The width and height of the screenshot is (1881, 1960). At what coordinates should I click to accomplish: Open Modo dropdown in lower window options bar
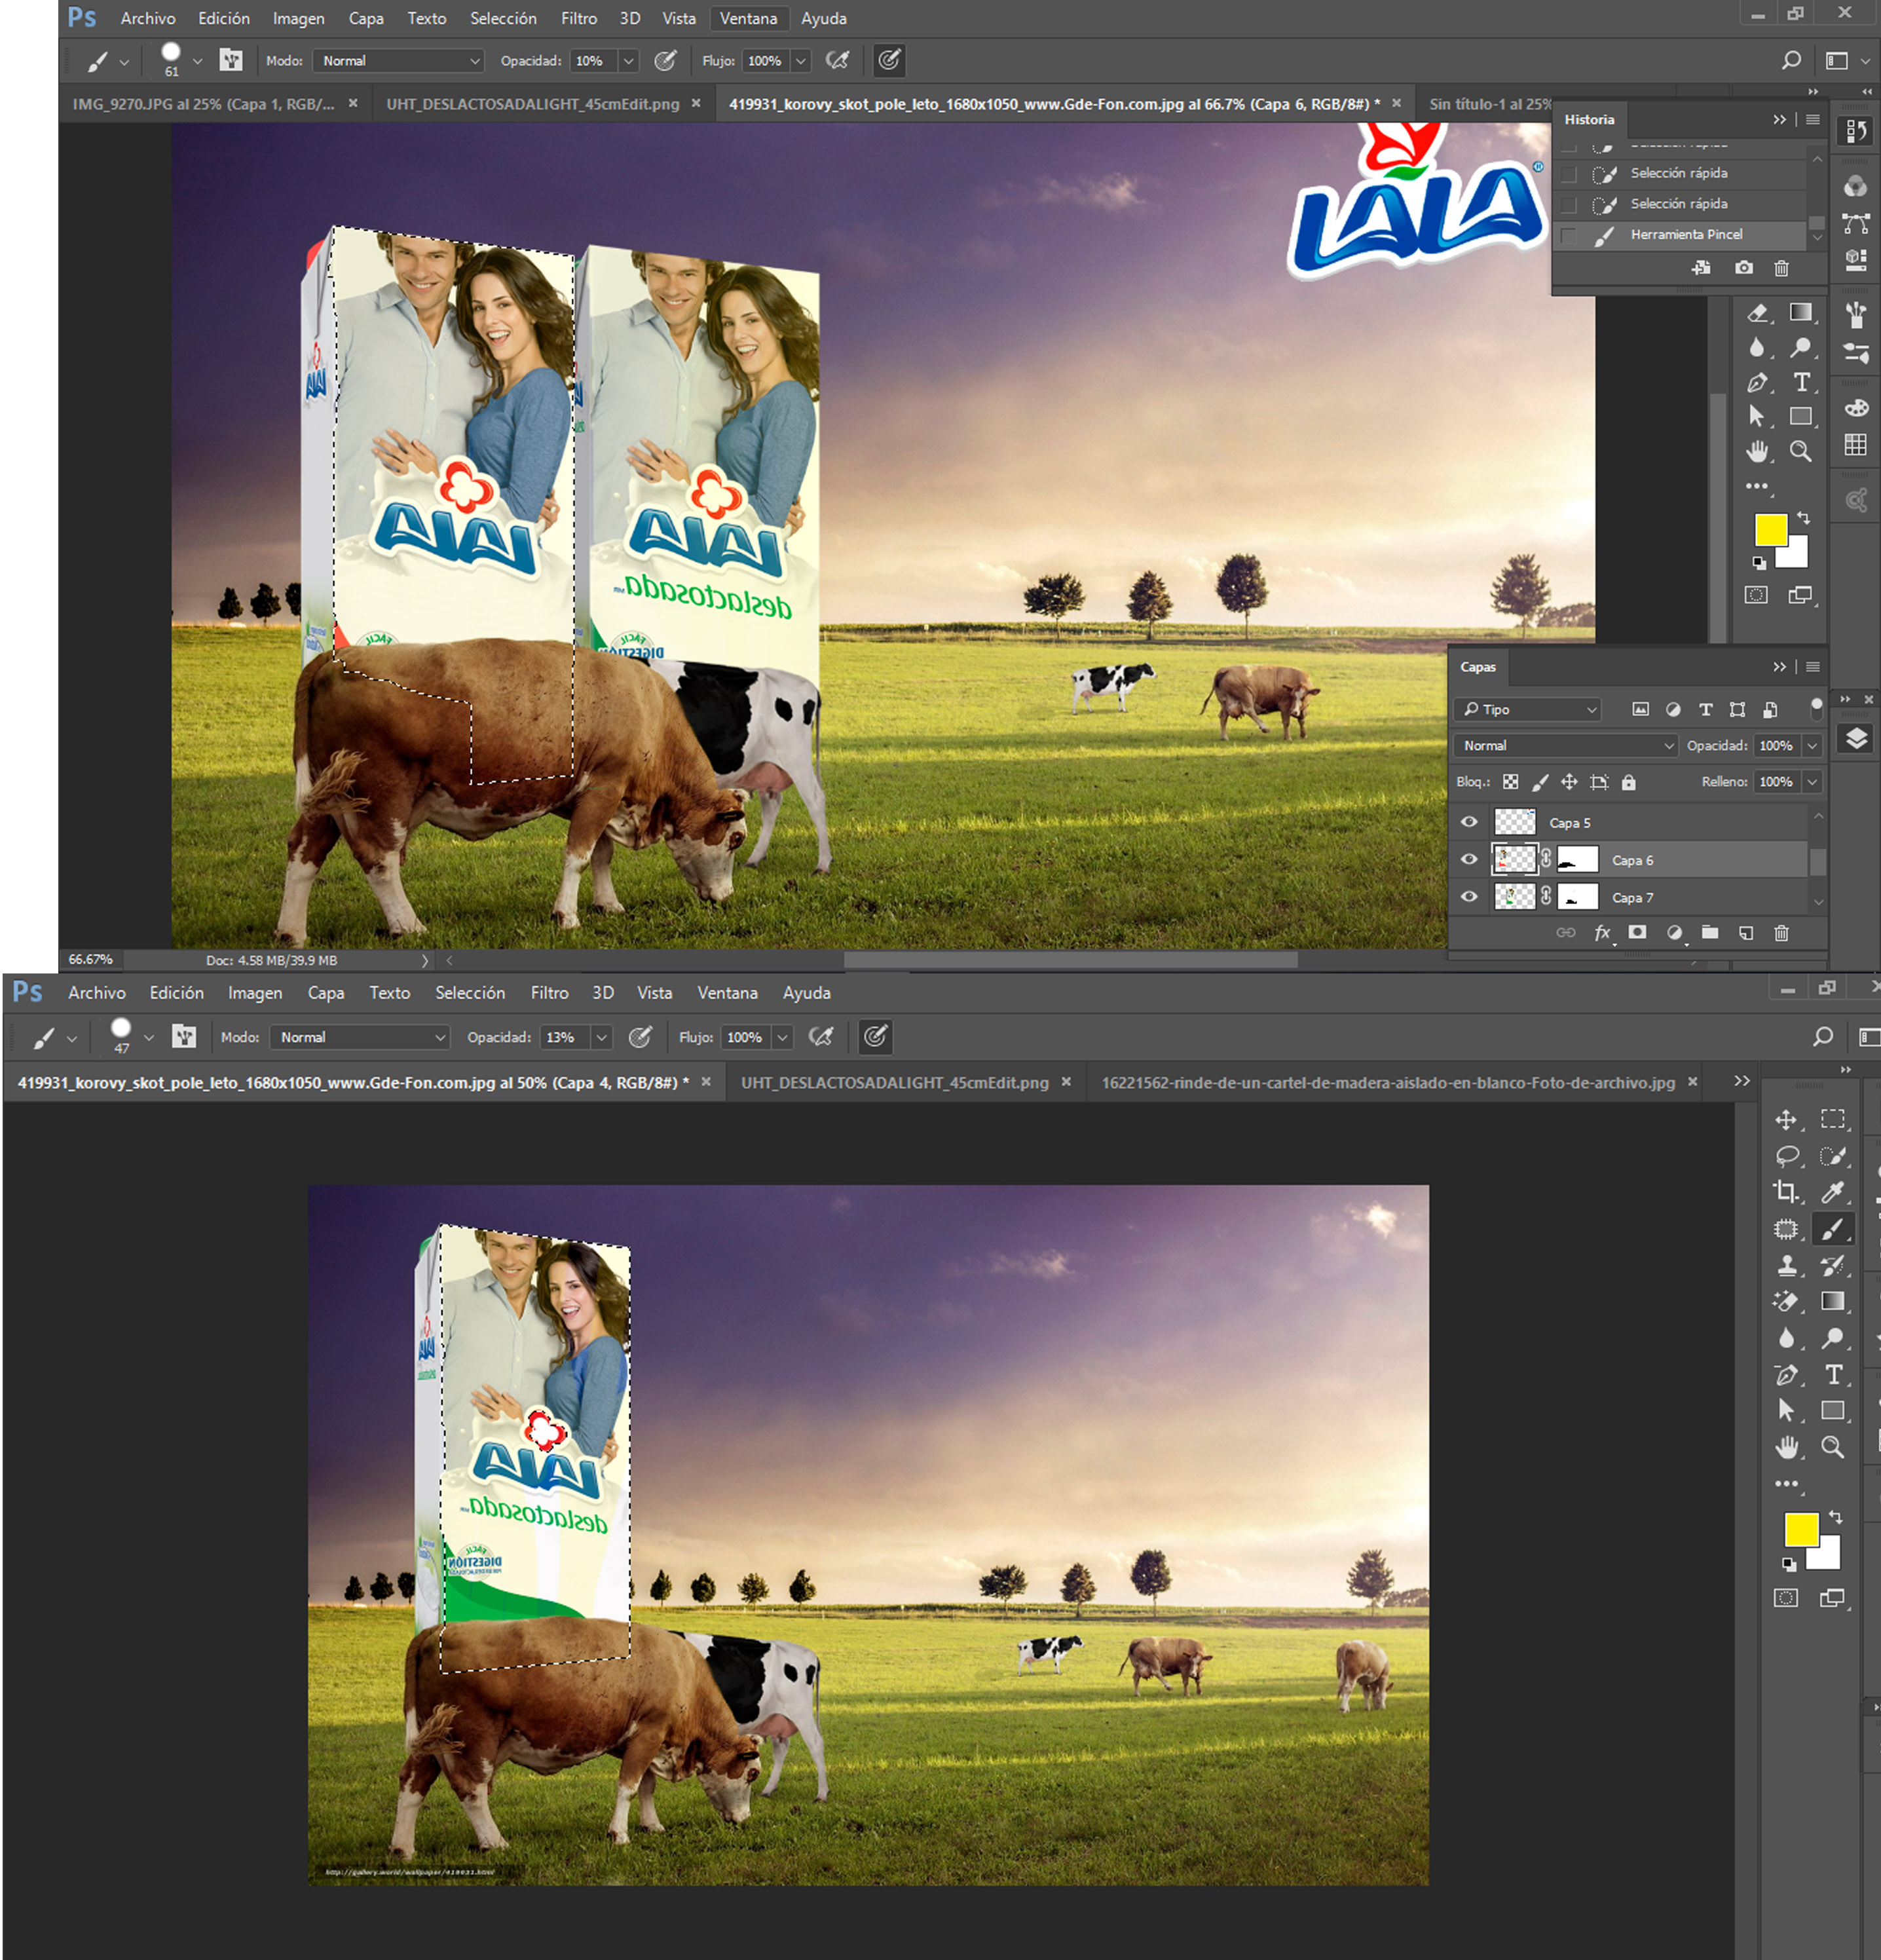coord(359,1037)
